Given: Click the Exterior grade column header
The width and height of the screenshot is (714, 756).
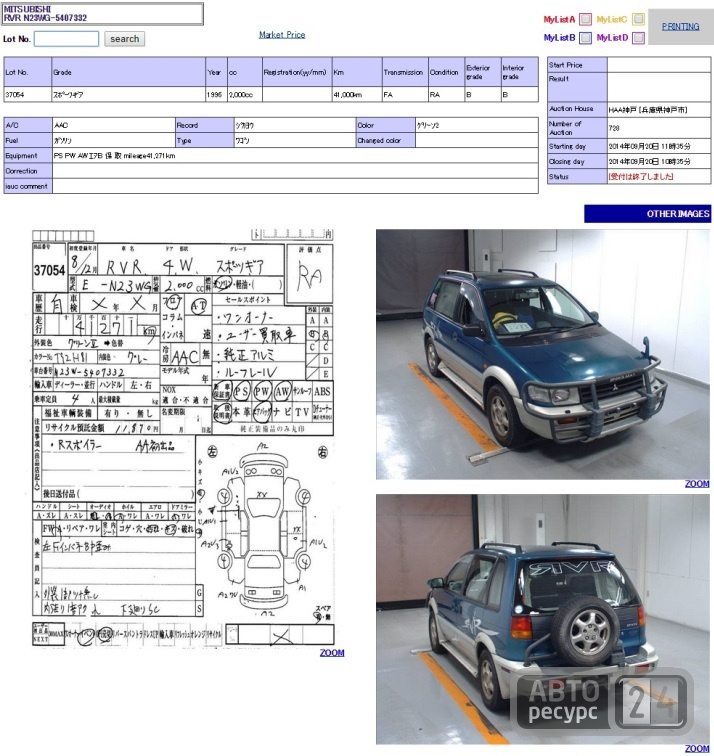Looking at the screenshot, I should 483,72.
